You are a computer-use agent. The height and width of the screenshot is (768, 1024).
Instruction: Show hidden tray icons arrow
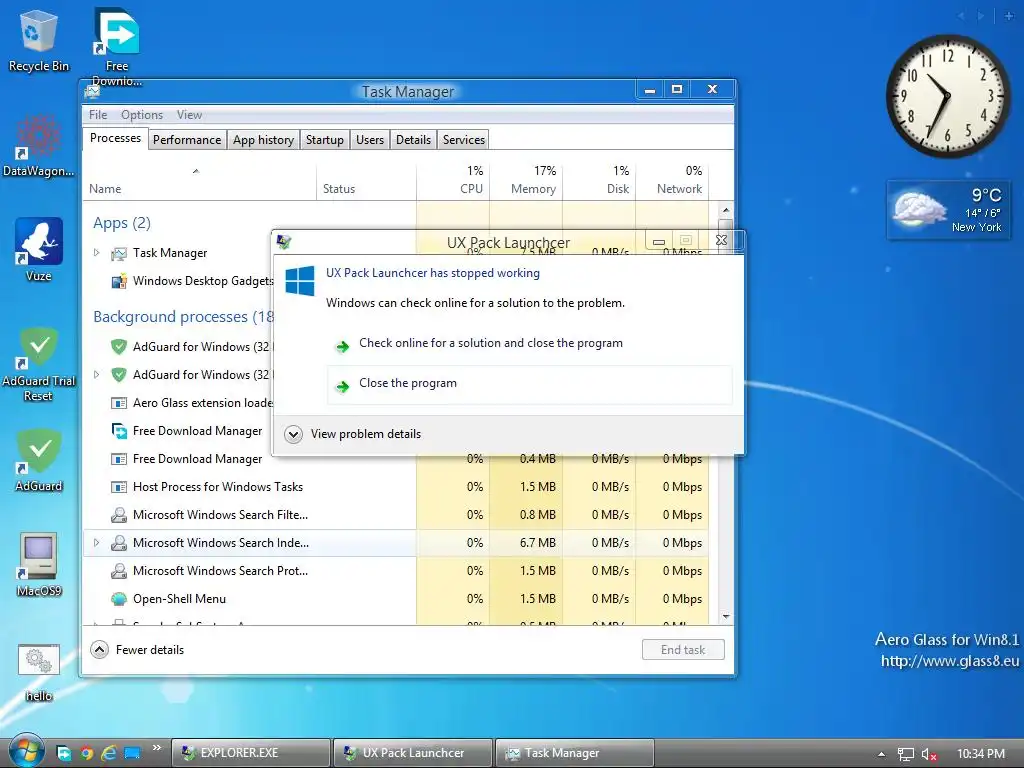(881, 754)
